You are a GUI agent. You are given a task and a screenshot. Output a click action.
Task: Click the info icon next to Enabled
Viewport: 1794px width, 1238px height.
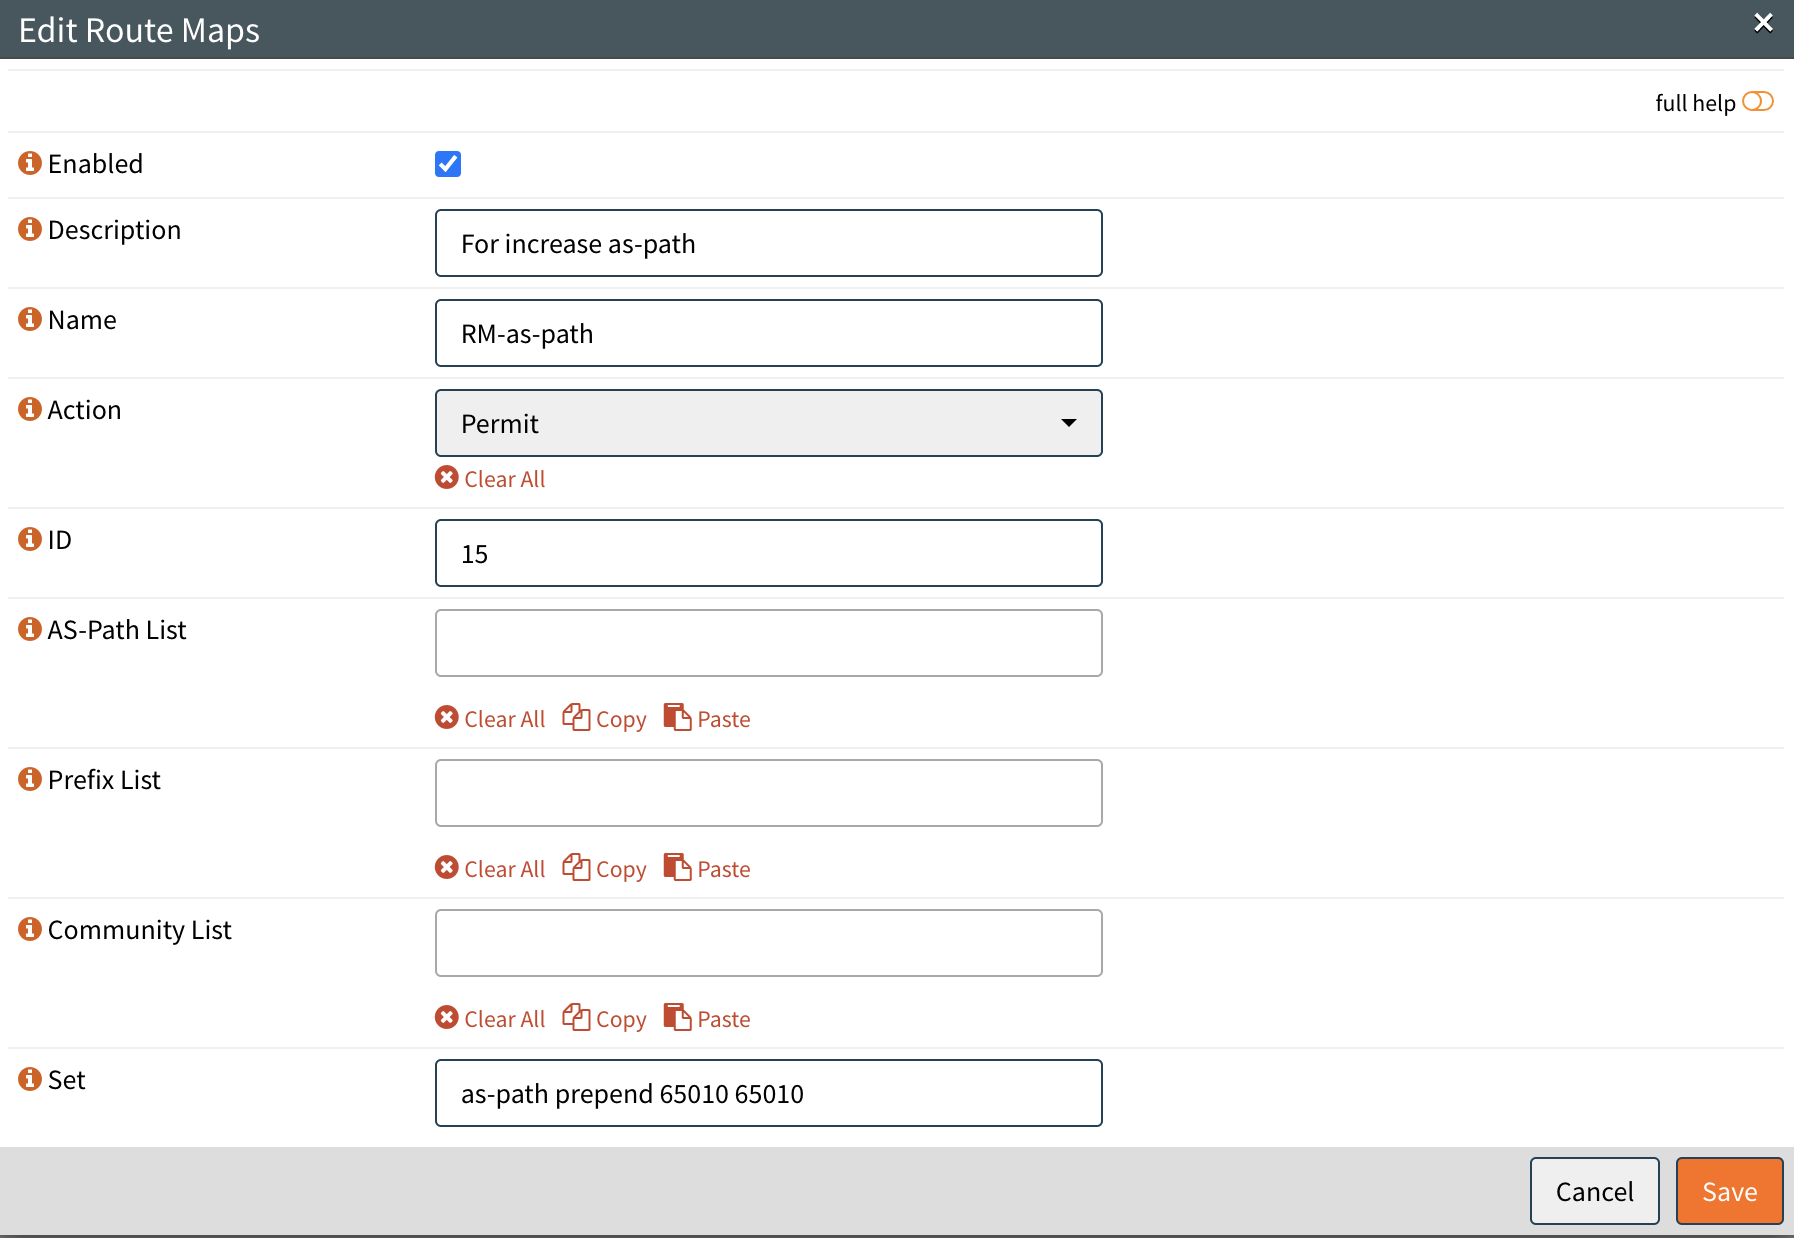point(30,163)
